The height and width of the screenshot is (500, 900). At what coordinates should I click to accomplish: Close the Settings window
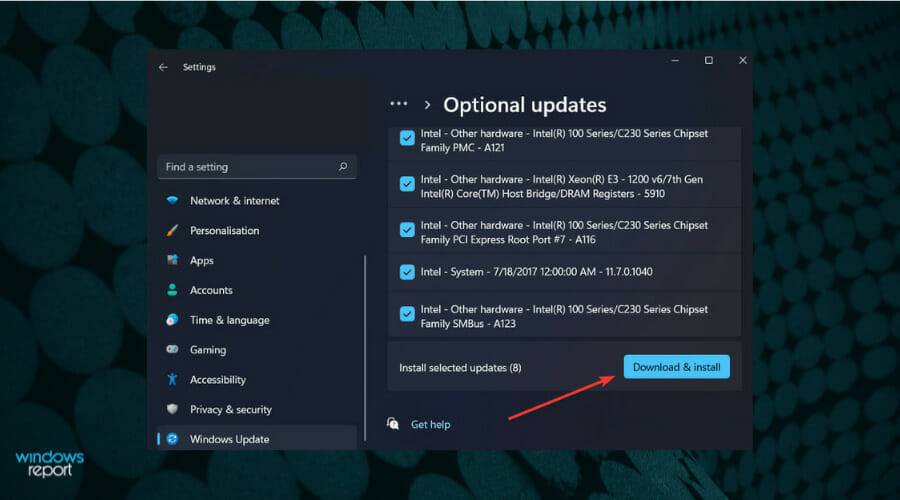(x=743, y=60)
